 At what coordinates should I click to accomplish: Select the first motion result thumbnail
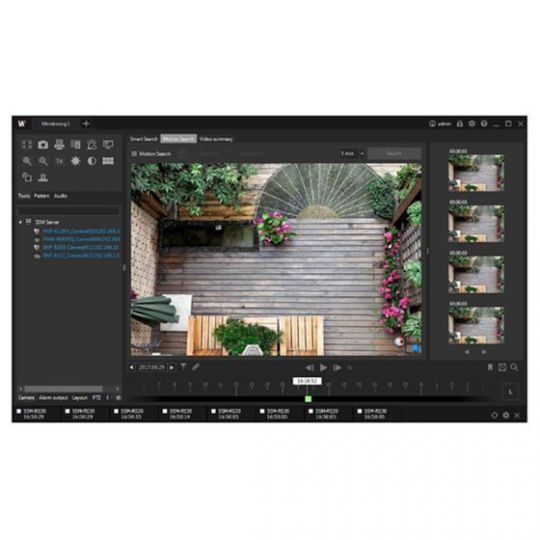(x=476, y=173)
